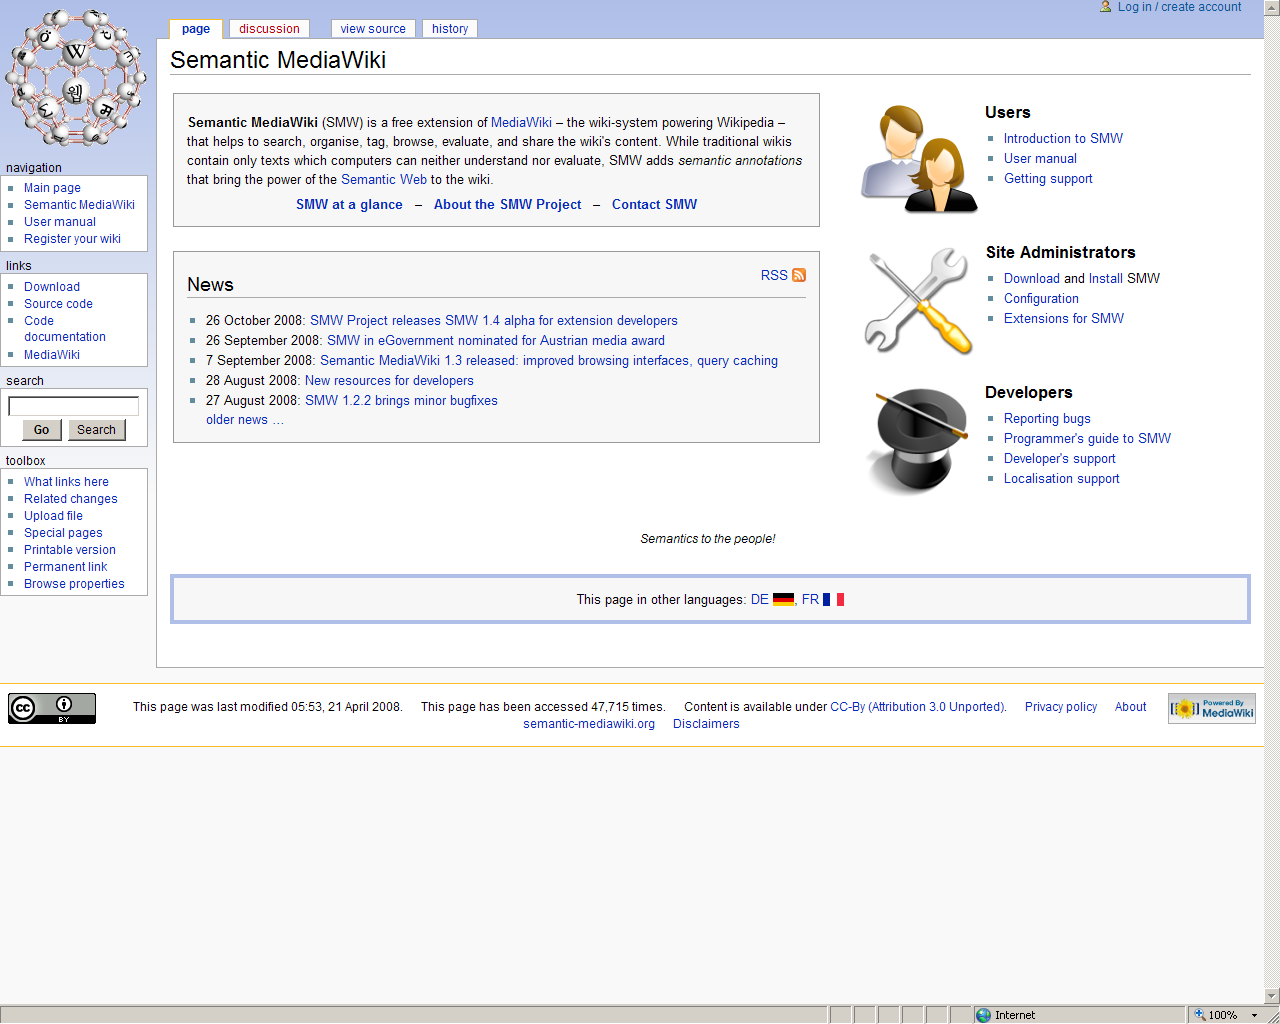Click the Search button

[96, 430]
